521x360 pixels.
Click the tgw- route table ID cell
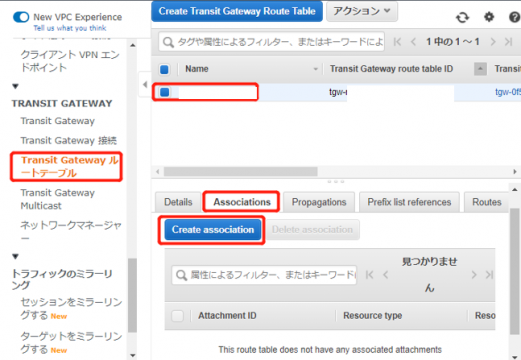click(x=338, y=92)
